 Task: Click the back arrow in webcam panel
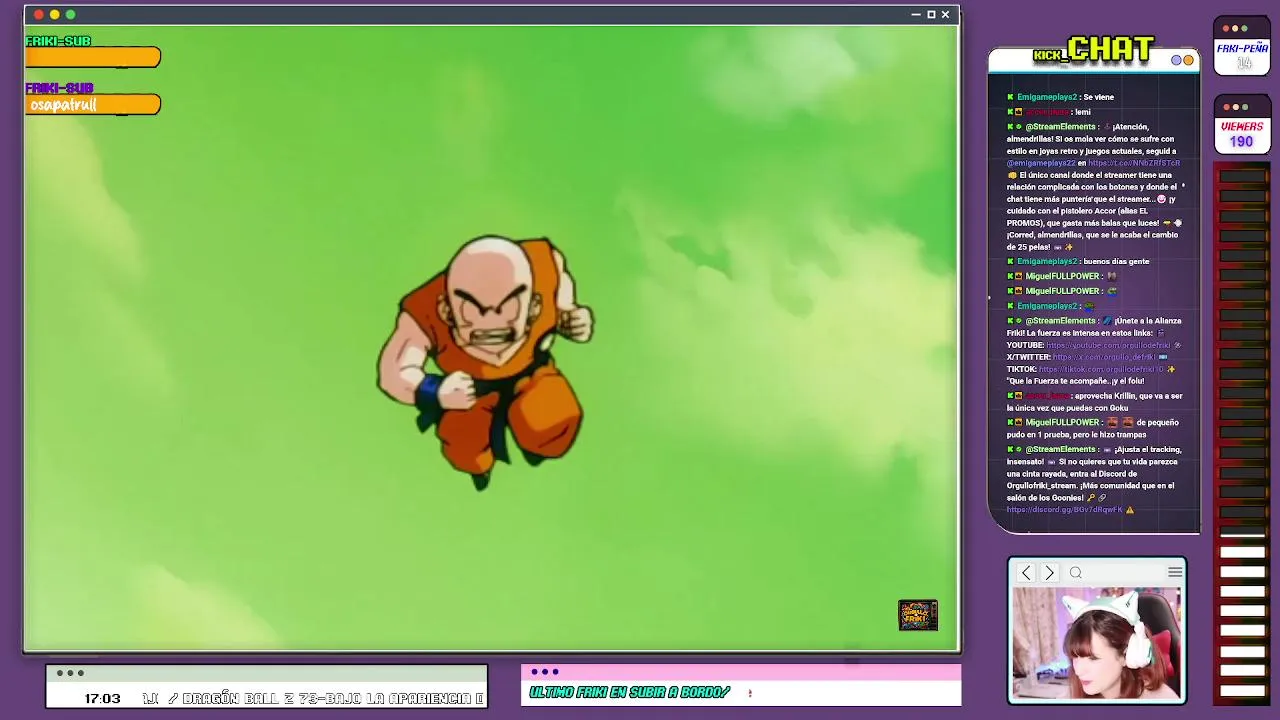(1026, 573)
